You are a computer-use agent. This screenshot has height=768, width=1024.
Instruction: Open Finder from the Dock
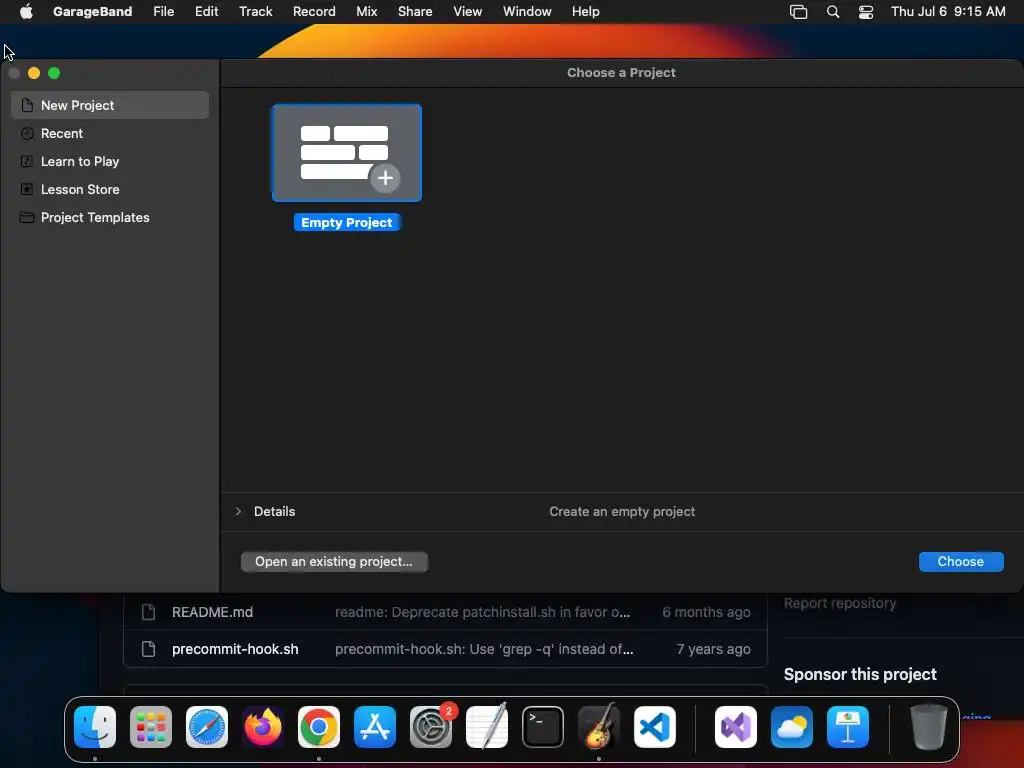[x=95, y=727]
